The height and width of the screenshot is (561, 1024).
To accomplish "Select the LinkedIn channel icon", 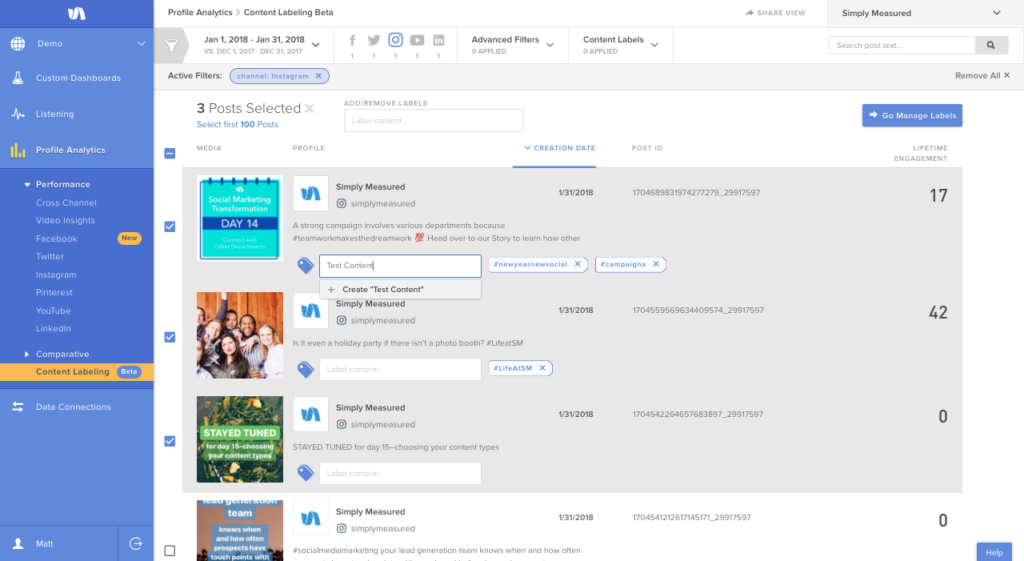I will coord(438,40).
